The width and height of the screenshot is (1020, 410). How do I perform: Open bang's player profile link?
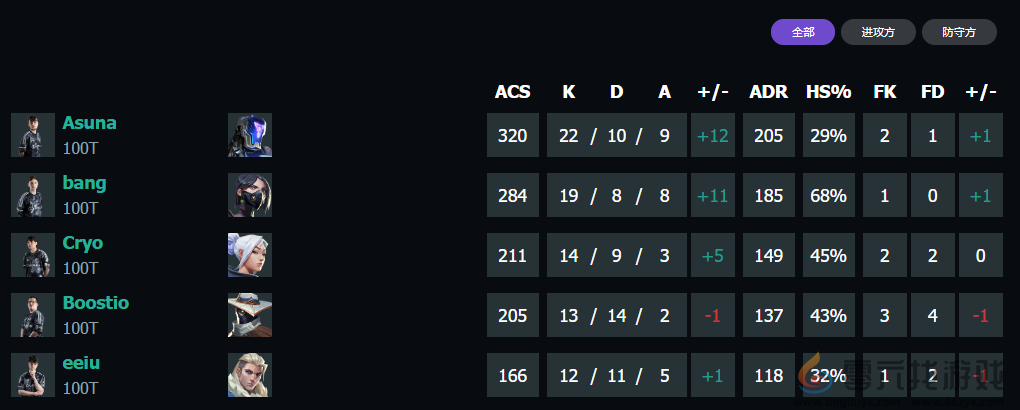click(x=84, y=183)
